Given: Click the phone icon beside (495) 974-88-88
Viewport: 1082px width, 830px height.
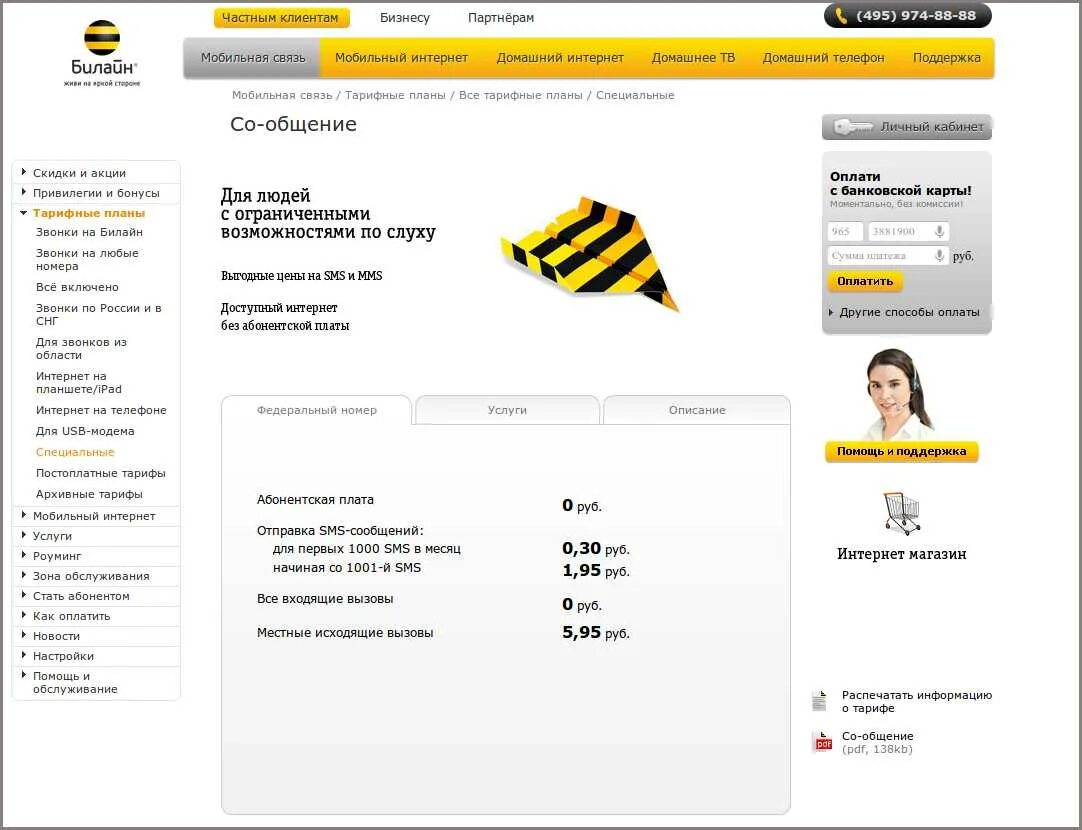Looking at the screenshot, I should pyautogui.click(x=840, y=15).
